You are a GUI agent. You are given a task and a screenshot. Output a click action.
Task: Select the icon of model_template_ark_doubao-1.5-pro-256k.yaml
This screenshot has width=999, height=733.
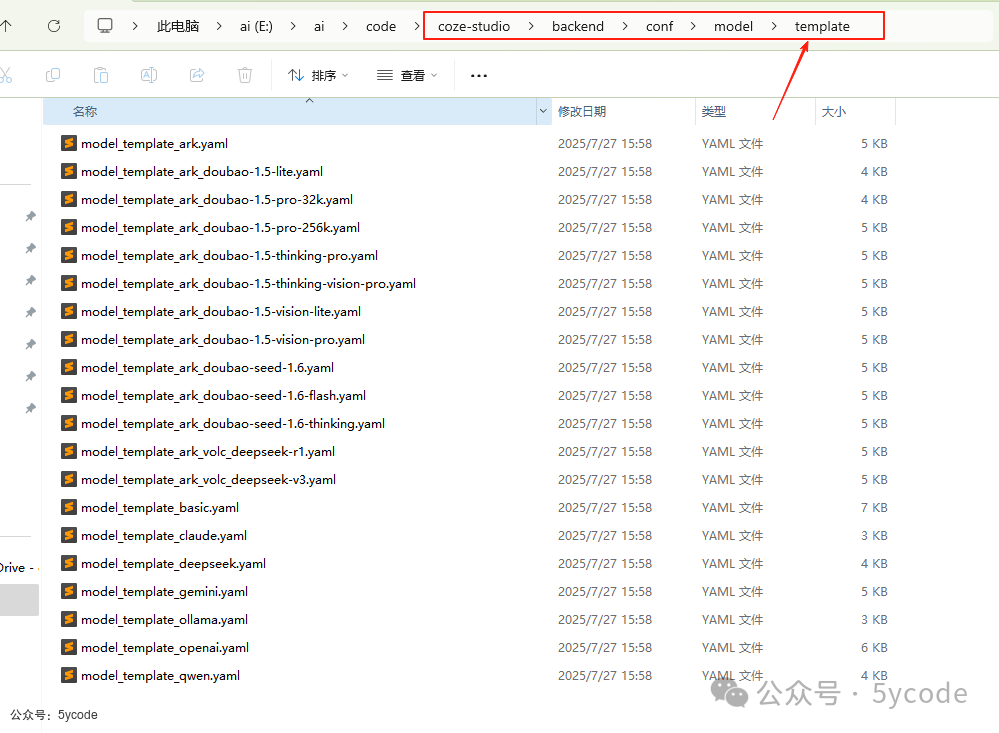point(69,227)
